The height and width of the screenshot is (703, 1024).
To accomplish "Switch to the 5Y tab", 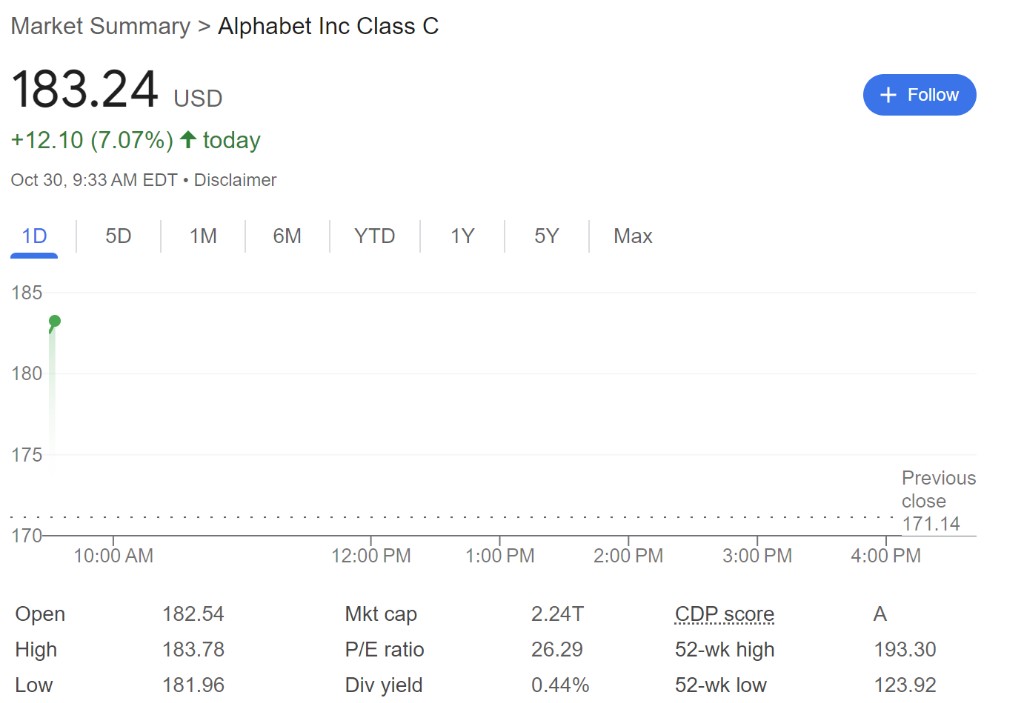I will pyautogui.click(x=546, y=237).
